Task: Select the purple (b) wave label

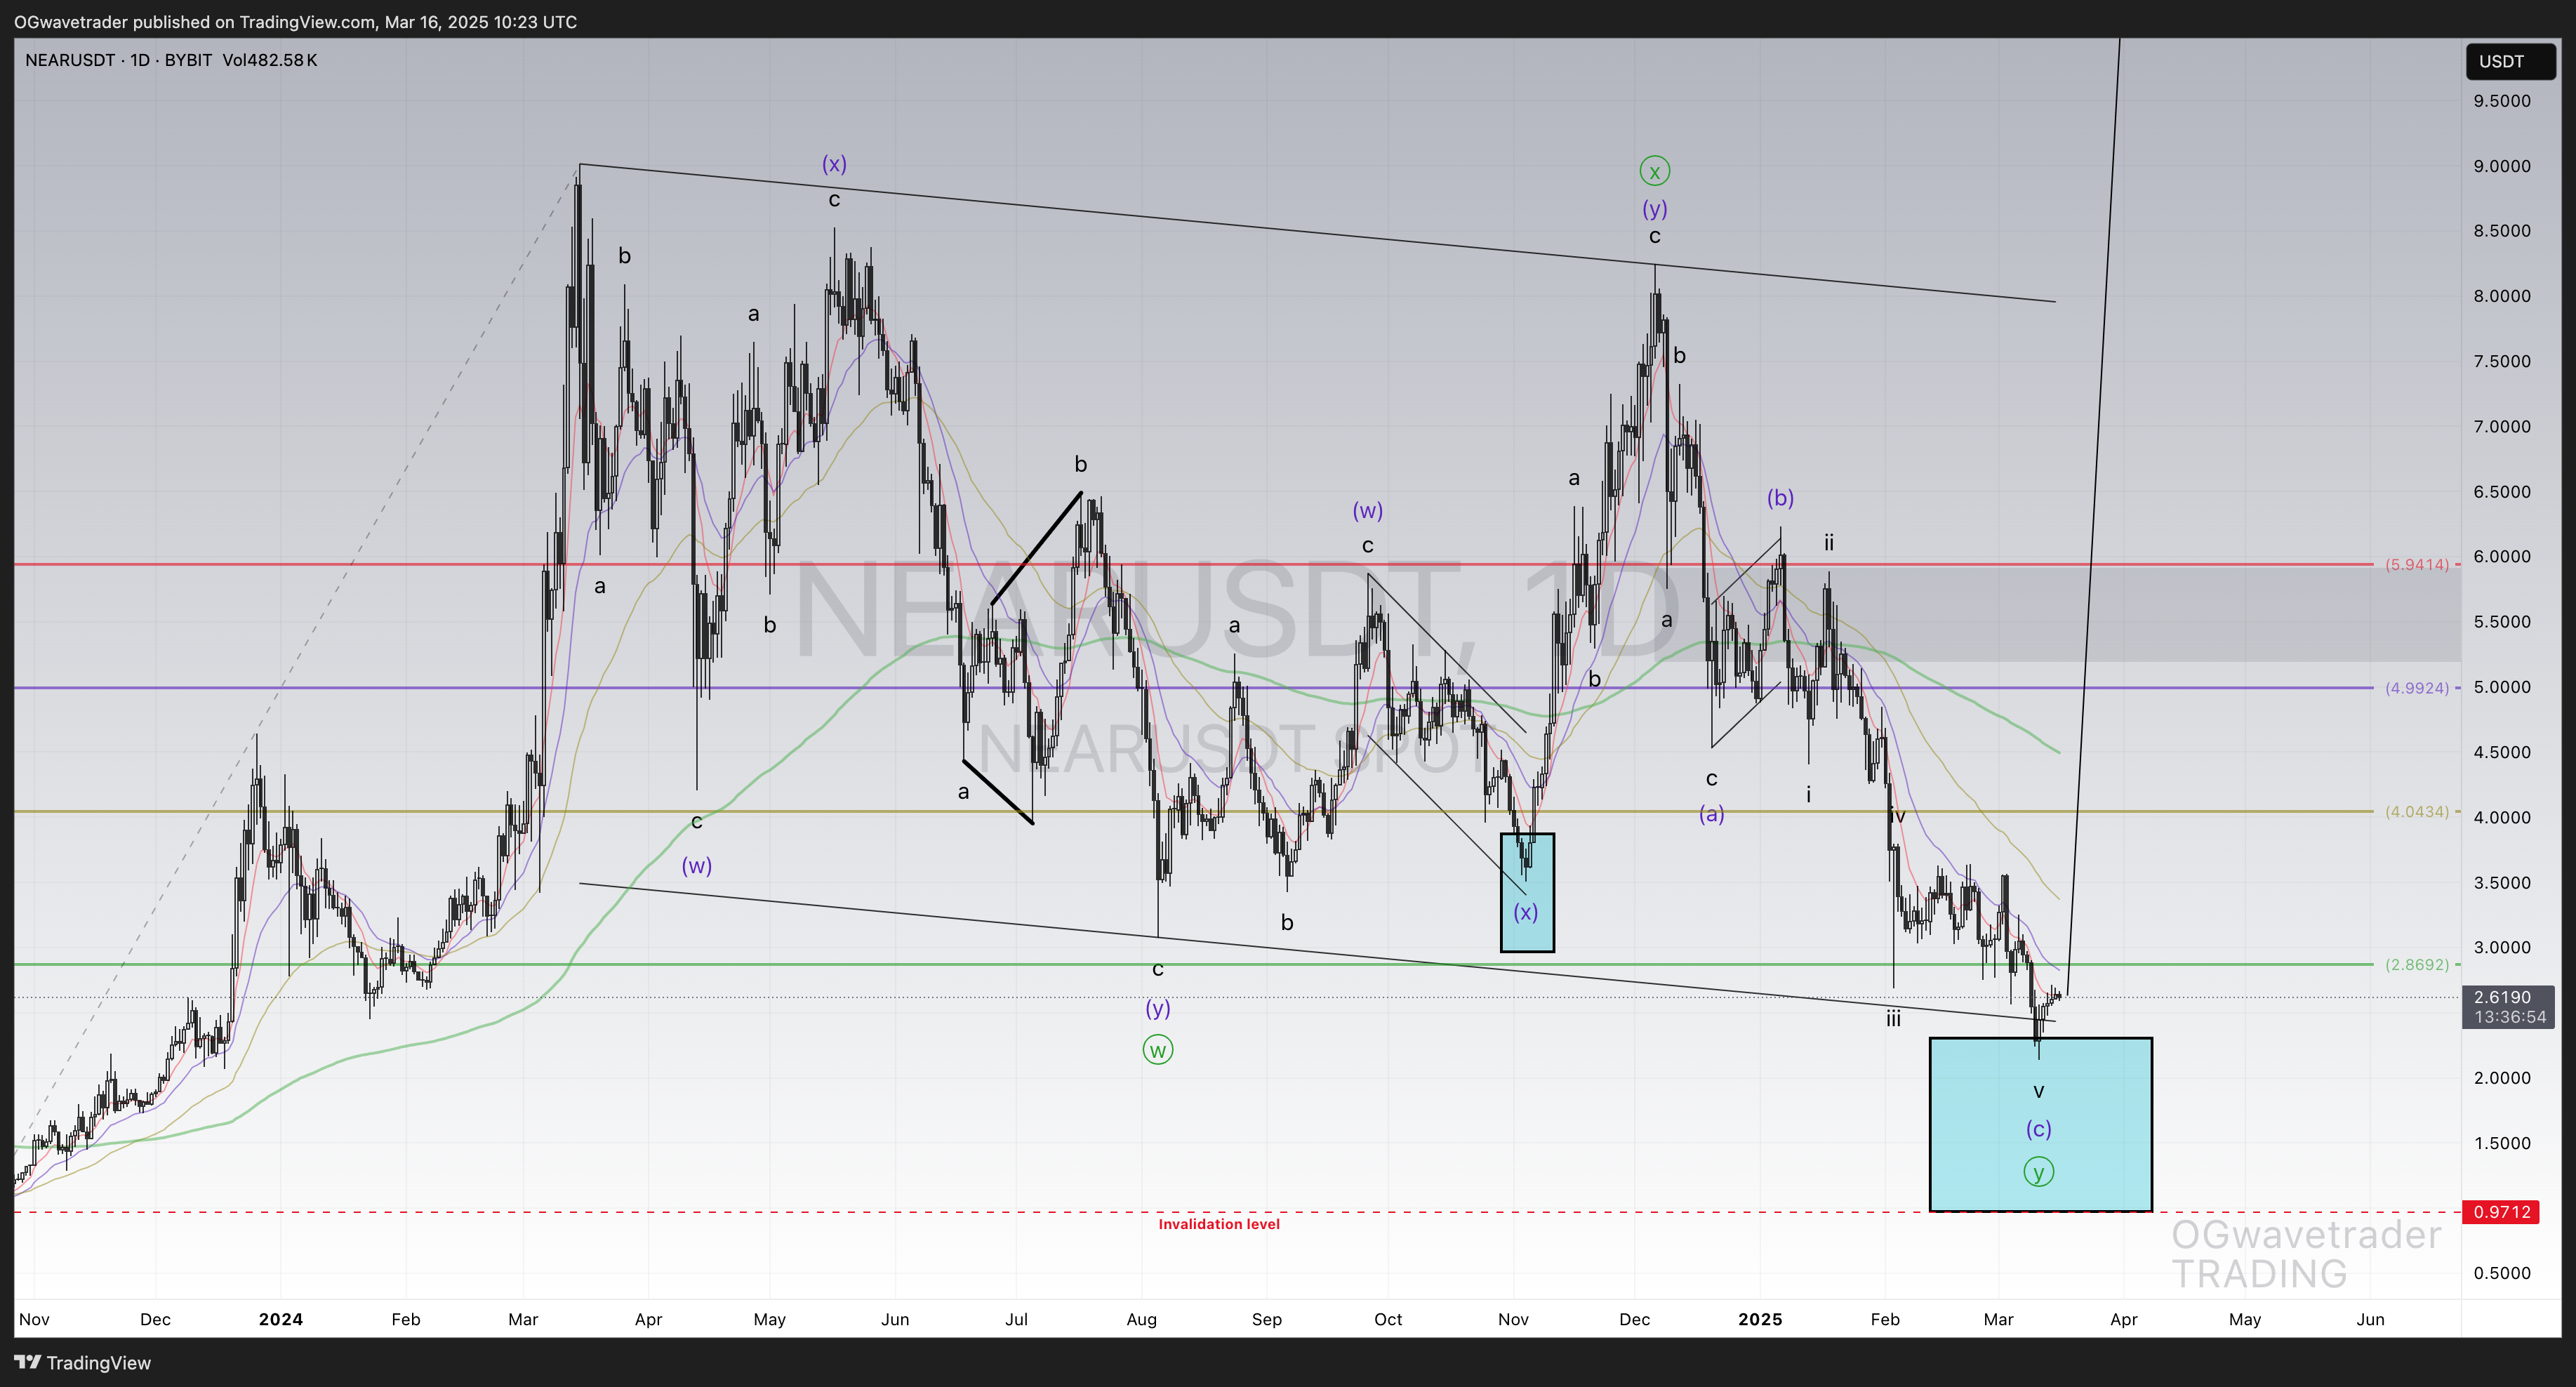Action: [1780, 497]
